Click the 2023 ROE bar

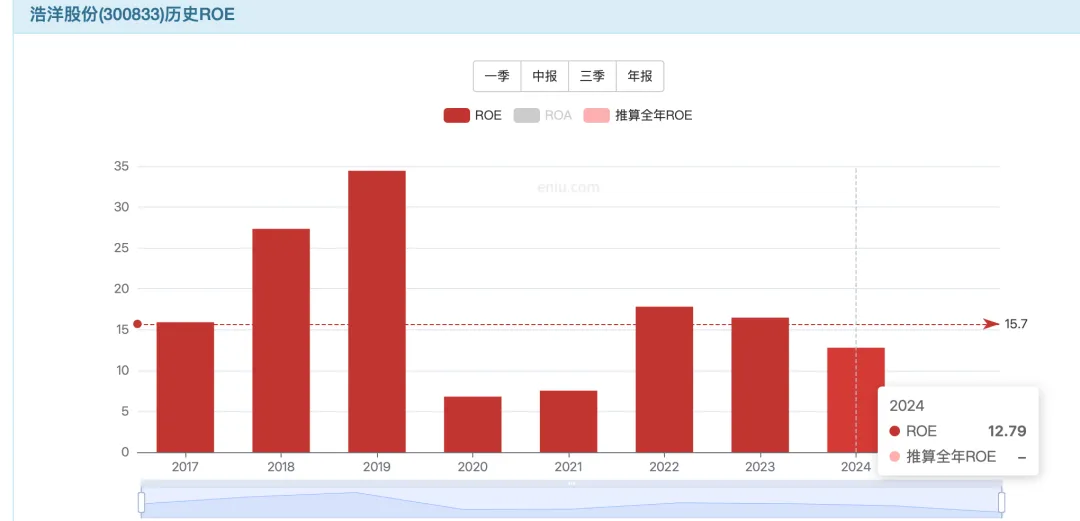pos(760,385)
